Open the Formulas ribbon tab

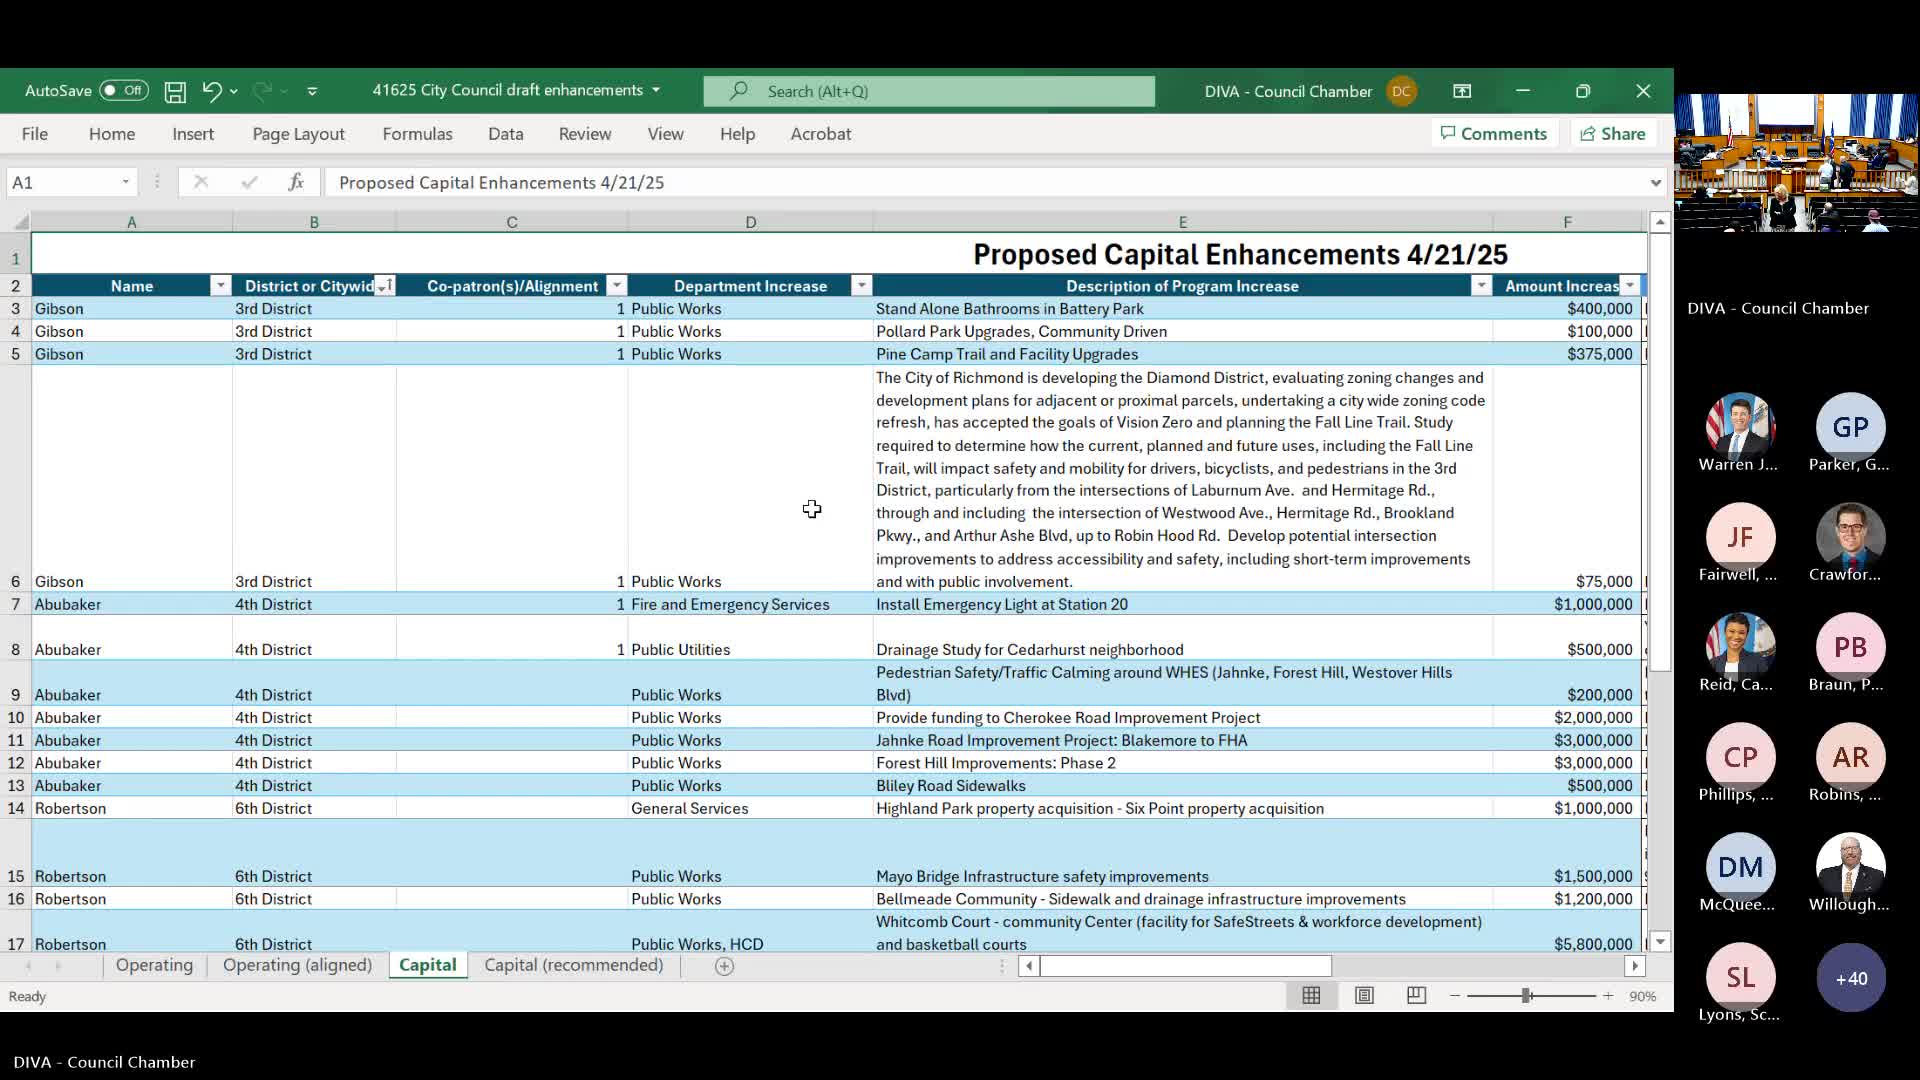click(x=417, y=134)
